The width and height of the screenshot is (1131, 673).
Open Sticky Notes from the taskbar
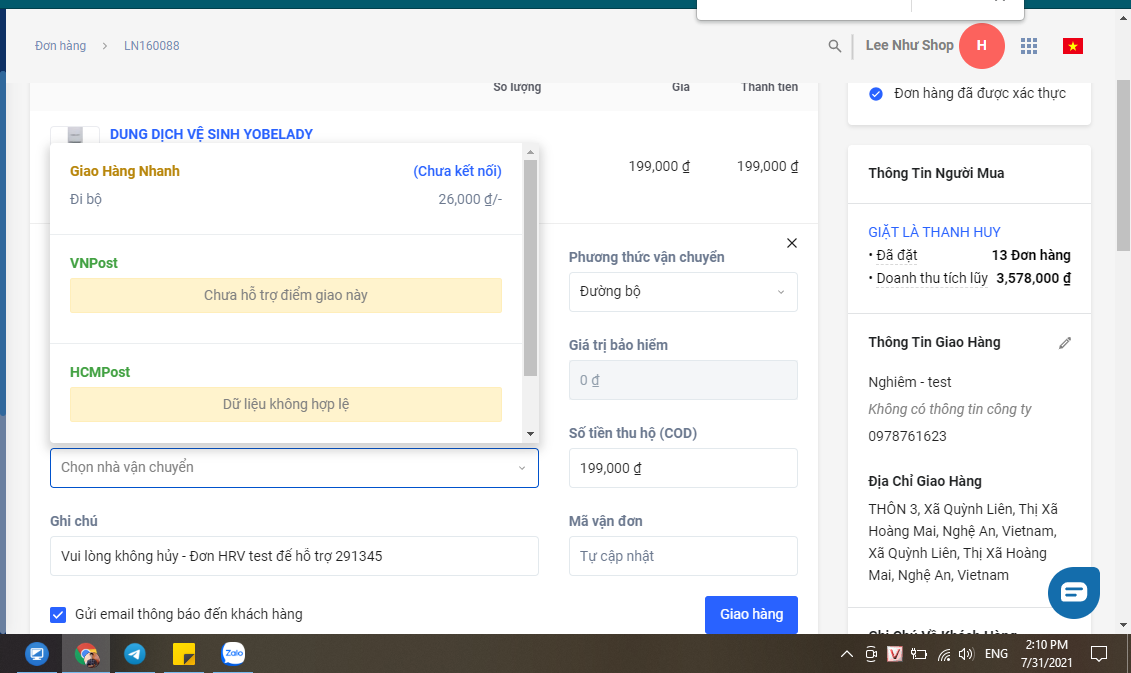pyautogui.click(x=184, y=654)
